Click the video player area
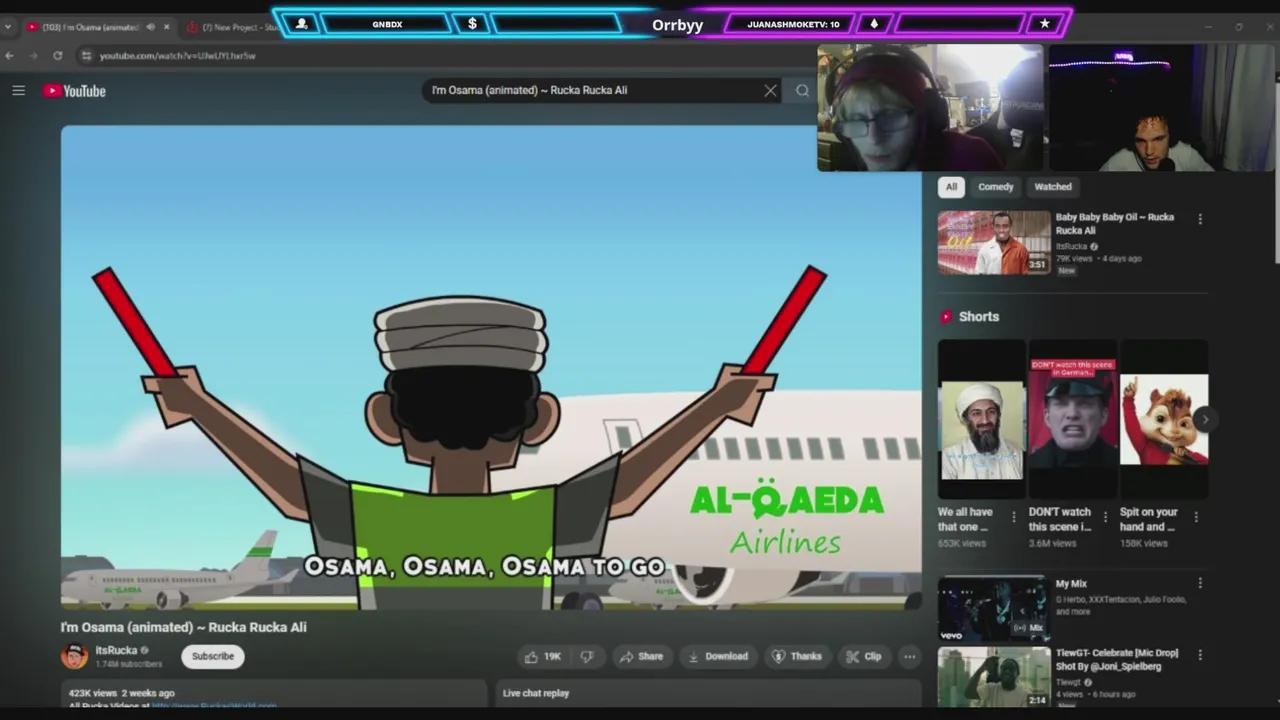This screenshot has height=720, width=1280. click(491, 367)
